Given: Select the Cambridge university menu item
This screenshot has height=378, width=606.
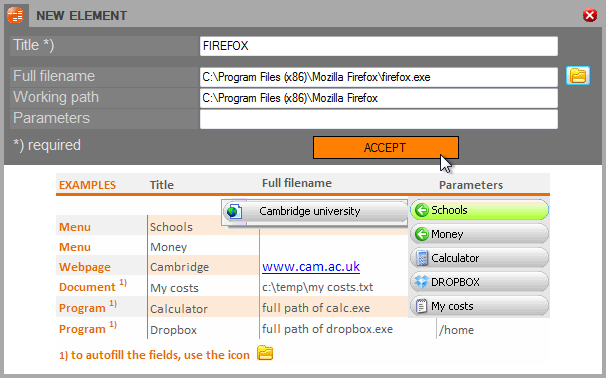Looking at the screenshot, I should [x=315, y=211].
